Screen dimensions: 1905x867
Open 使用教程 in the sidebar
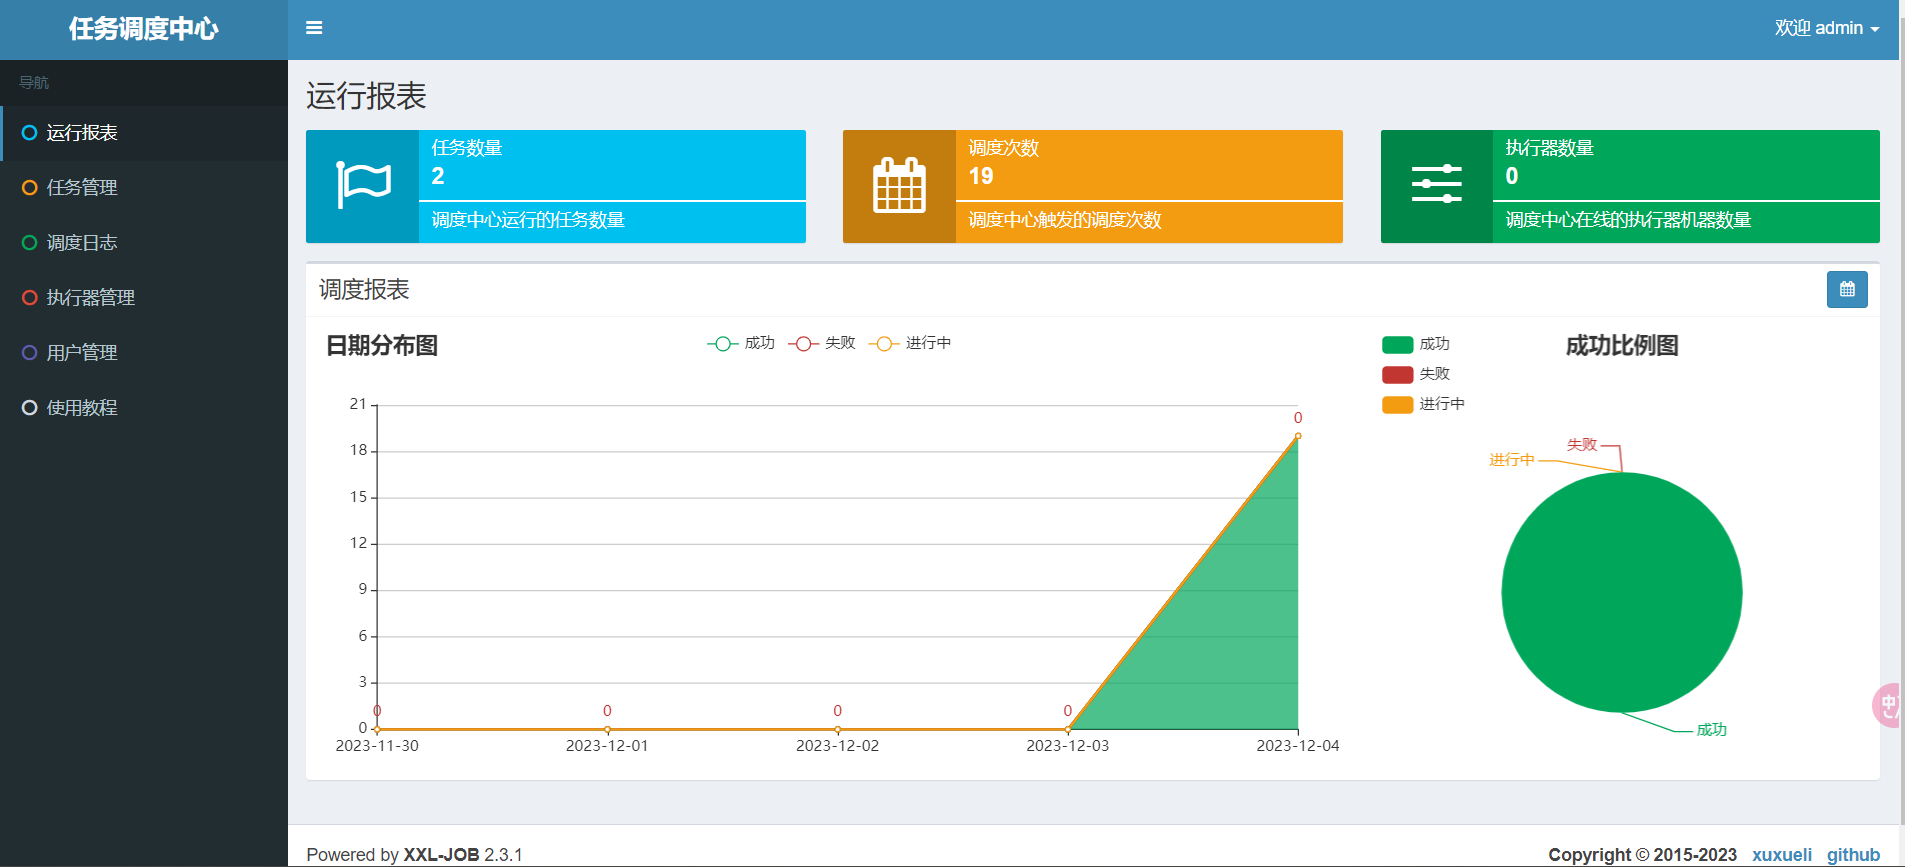[x=144, y=408]
